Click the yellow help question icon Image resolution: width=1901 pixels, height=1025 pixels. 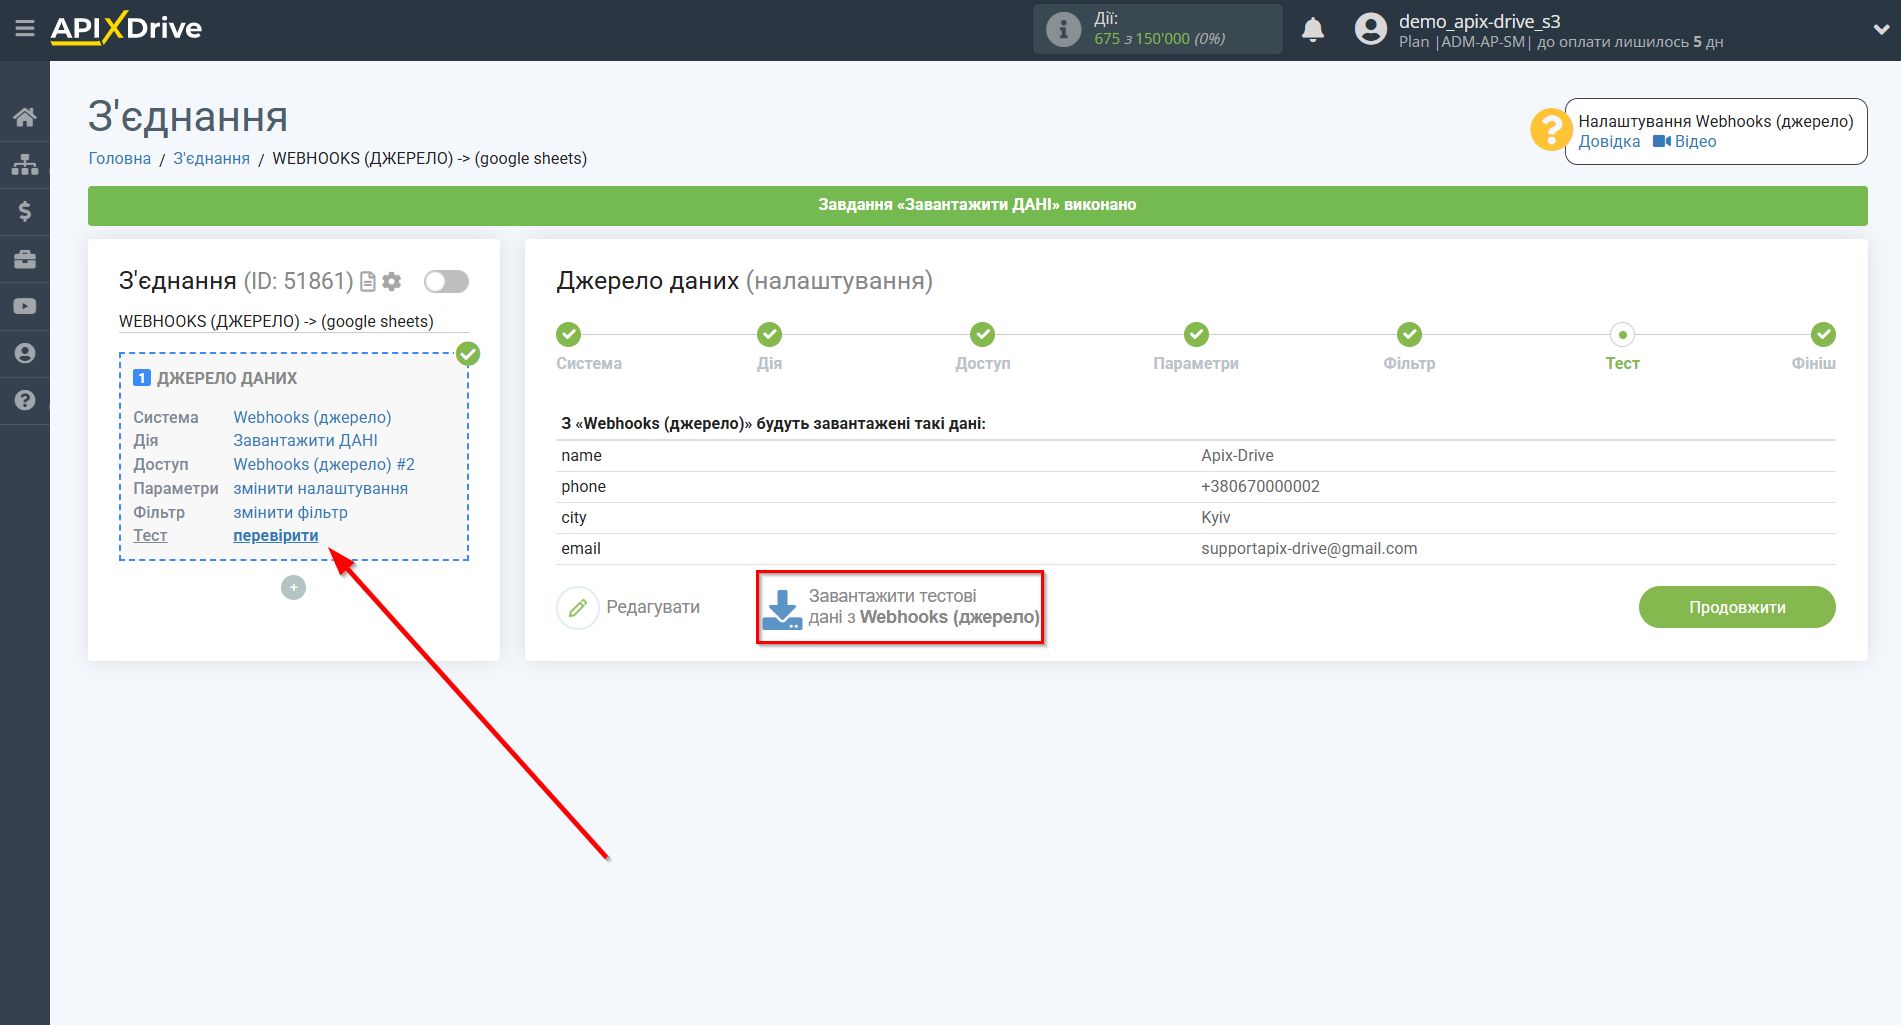point(1551,130)
